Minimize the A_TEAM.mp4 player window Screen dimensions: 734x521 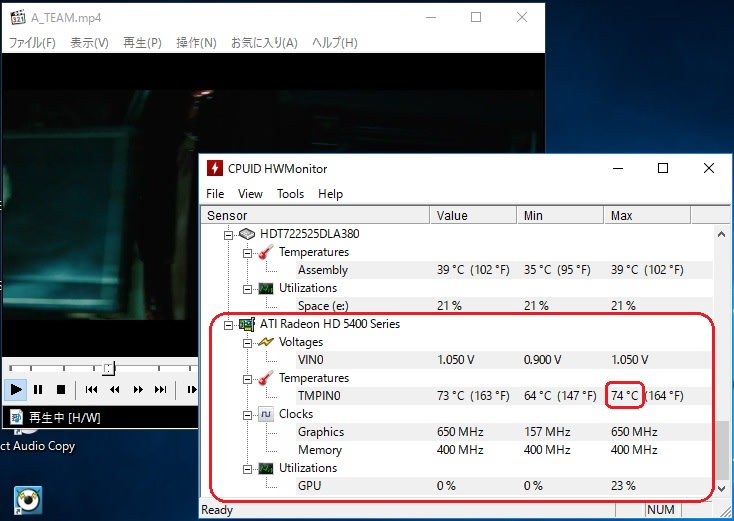pos(431,18)
